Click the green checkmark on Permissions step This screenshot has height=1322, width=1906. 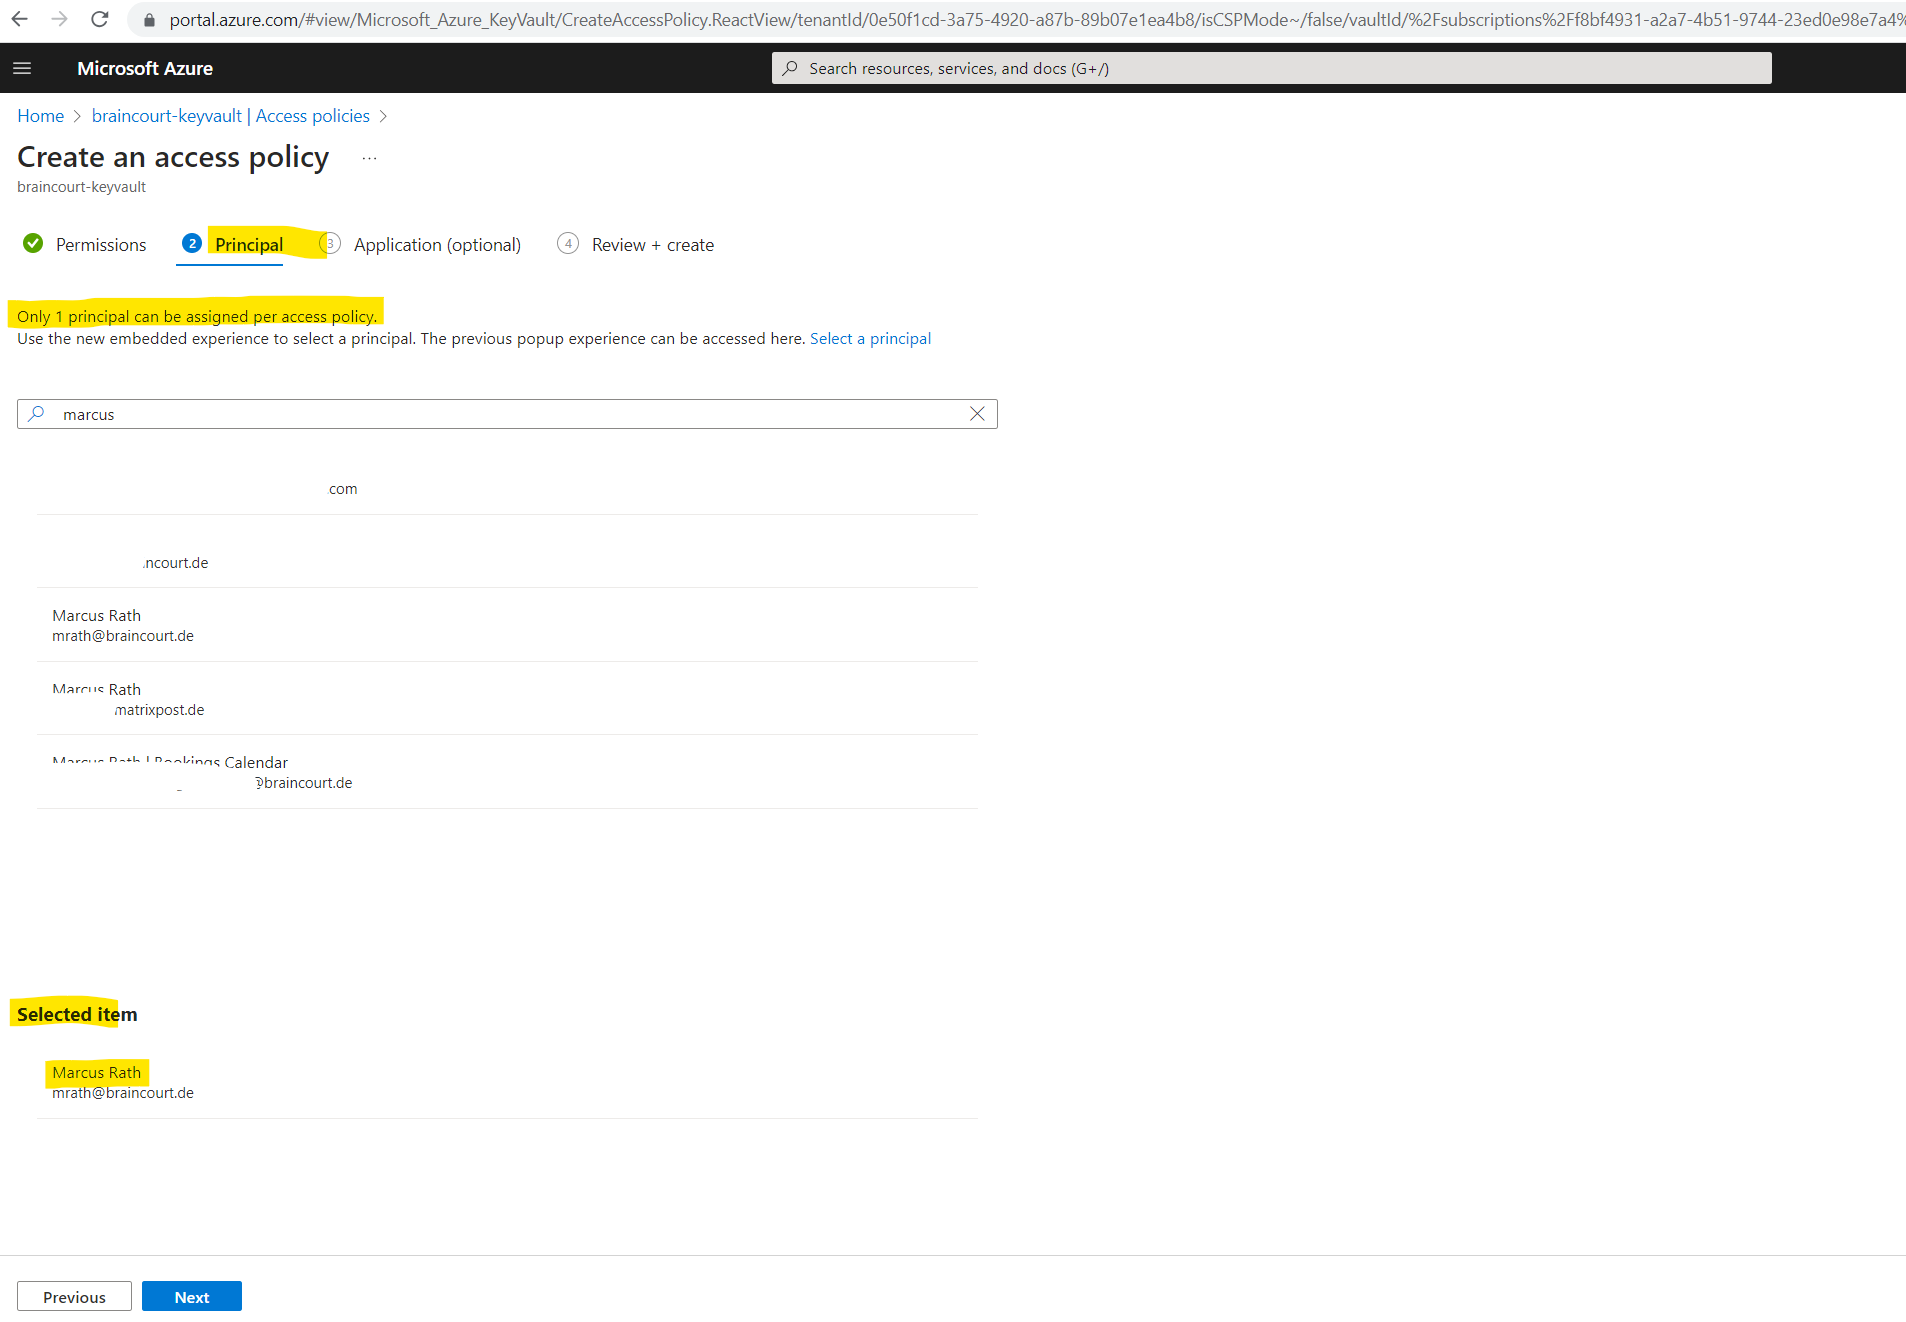(x=33, y=243)
